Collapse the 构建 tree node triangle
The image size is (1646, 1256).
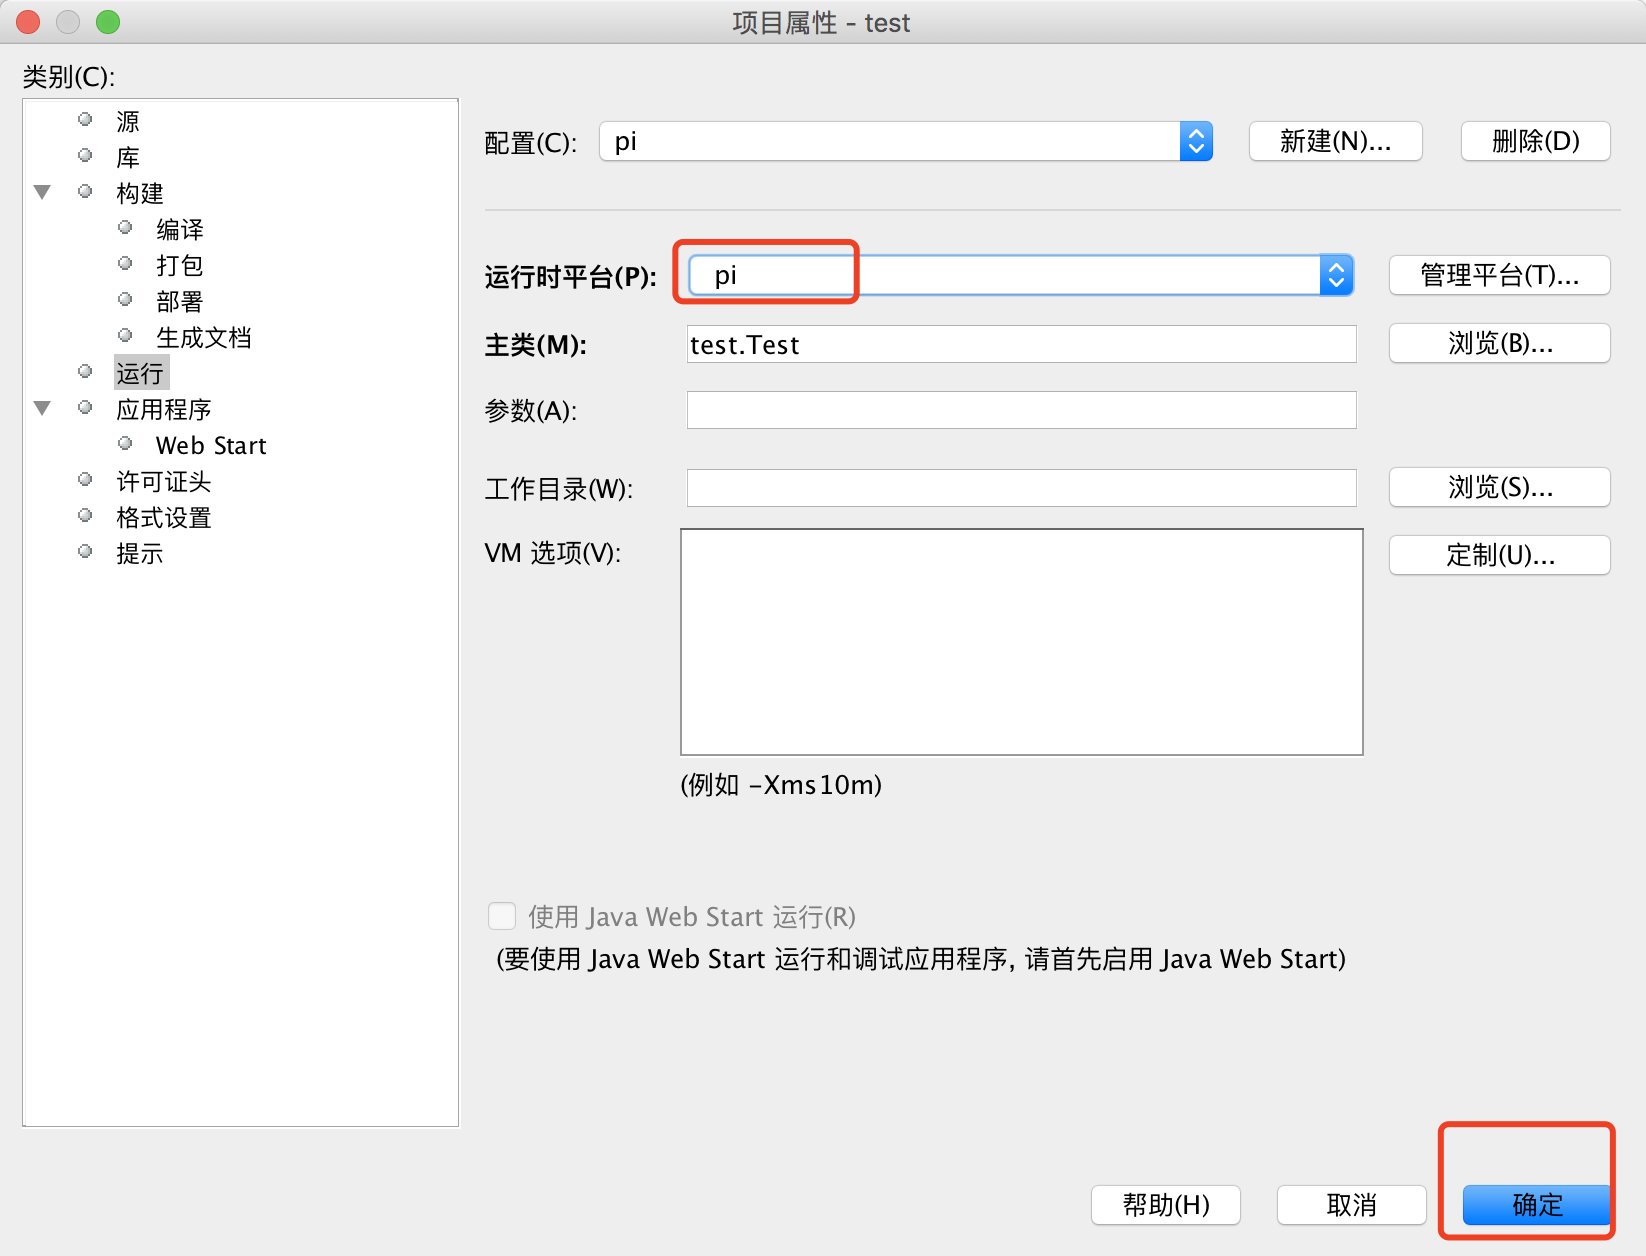[42, 192]
